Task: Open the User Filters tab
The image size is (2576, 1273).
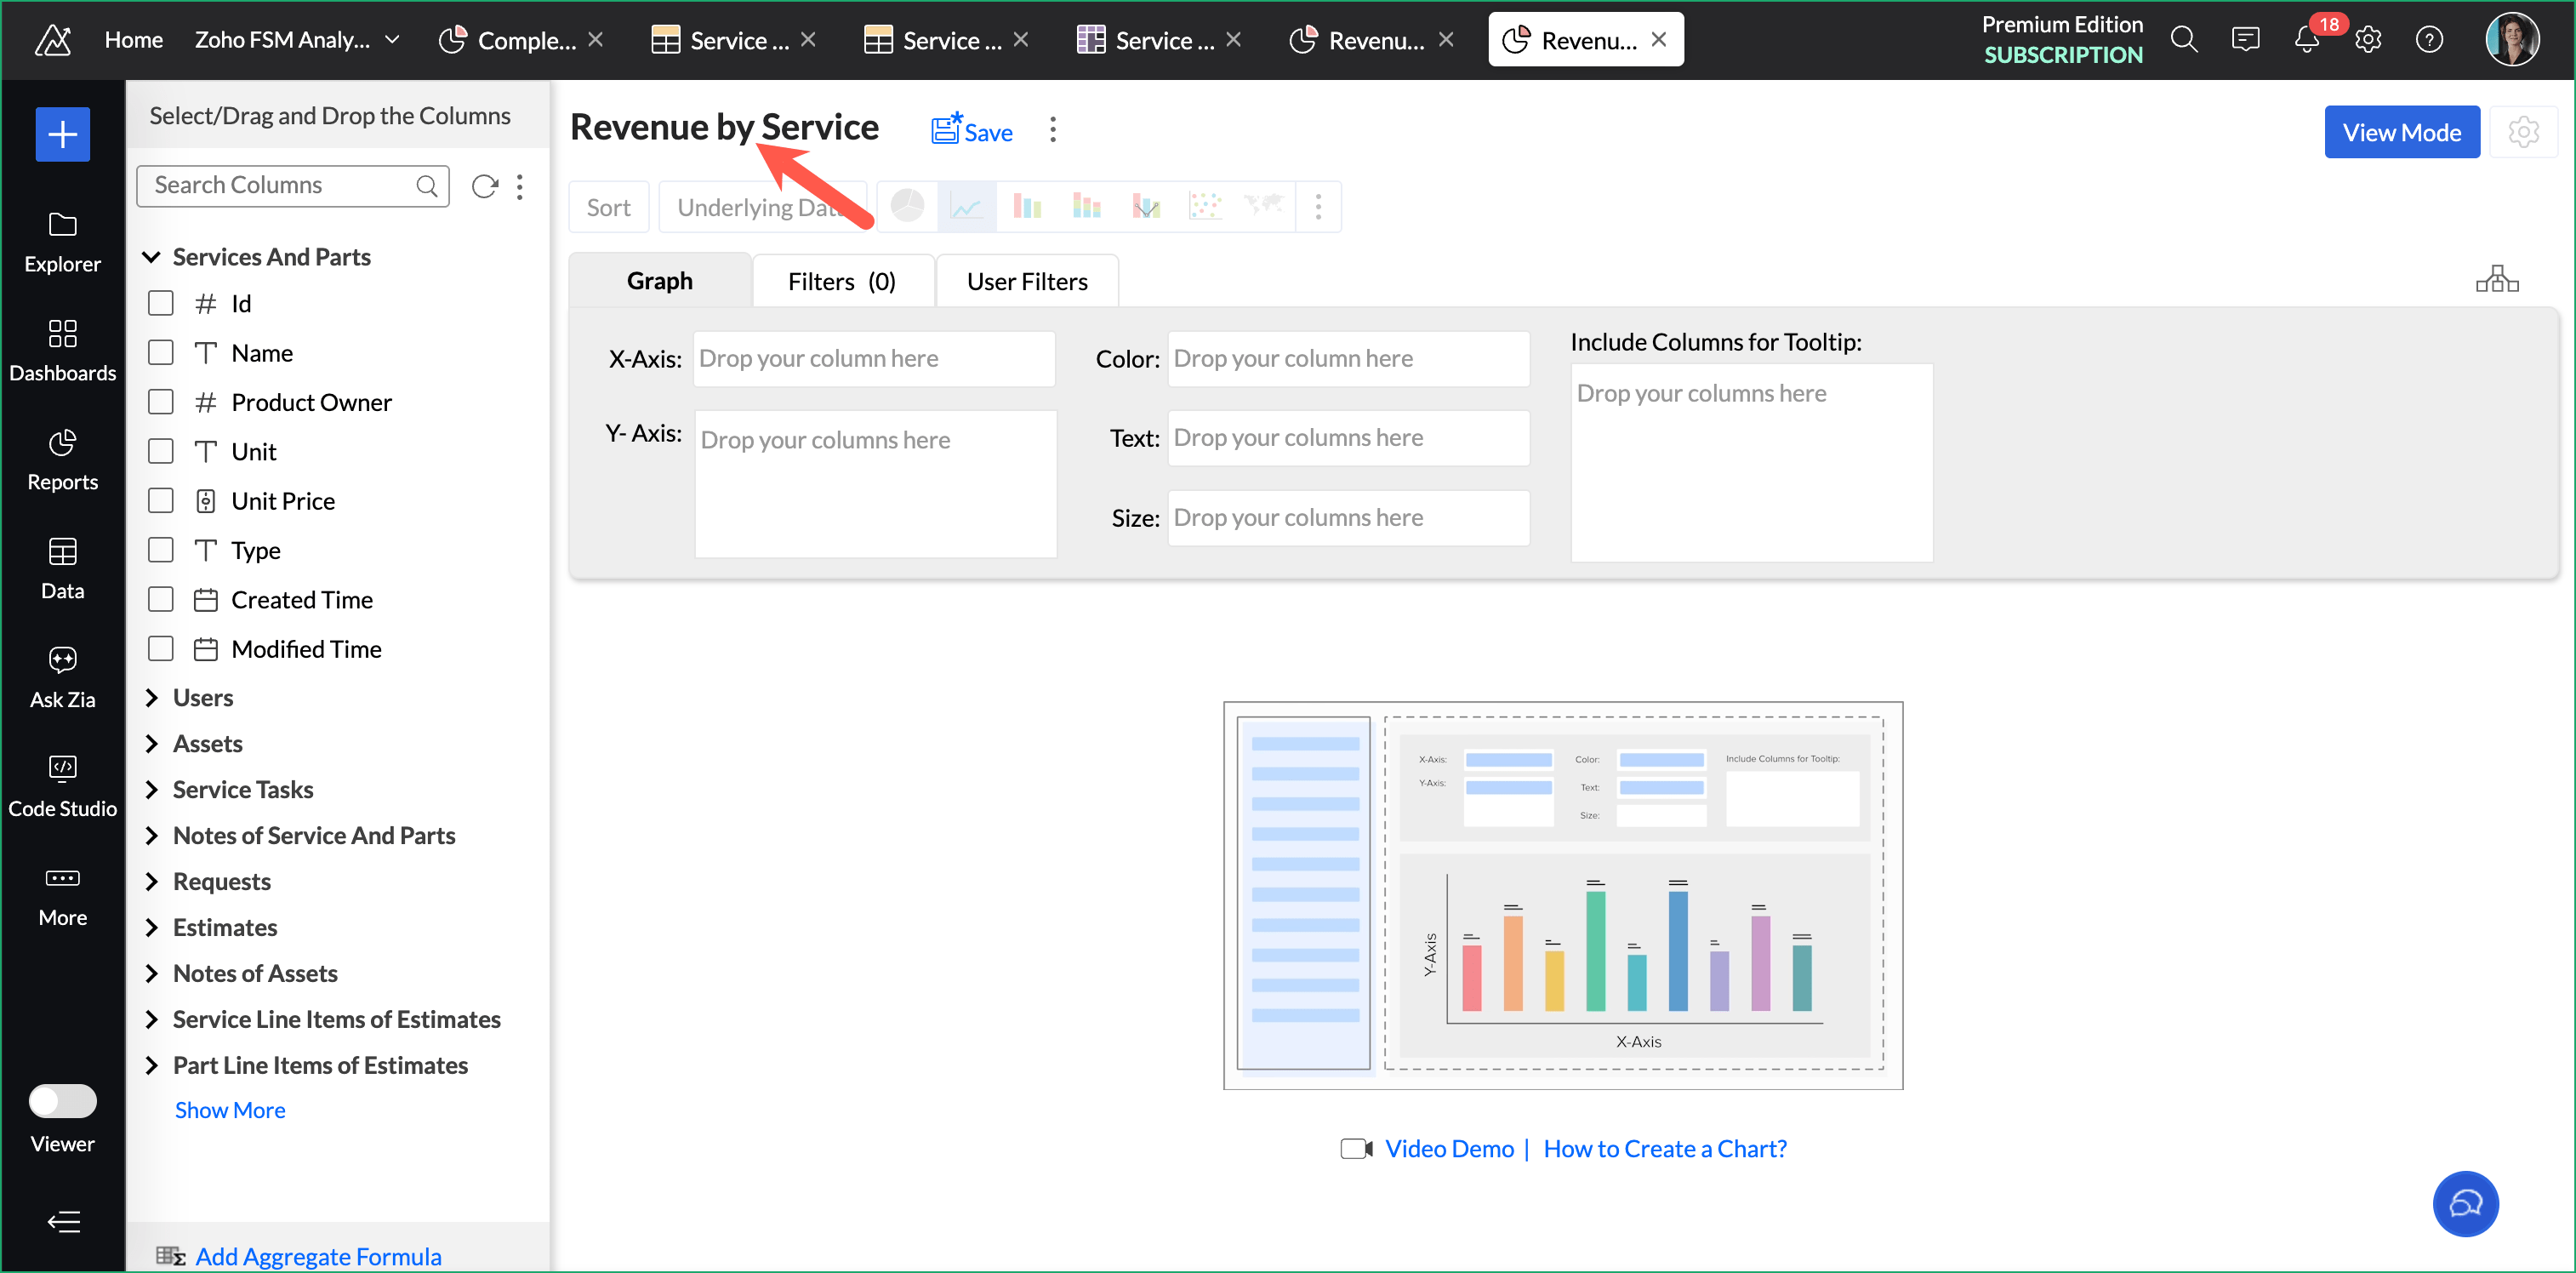Action: point(1027,282)
